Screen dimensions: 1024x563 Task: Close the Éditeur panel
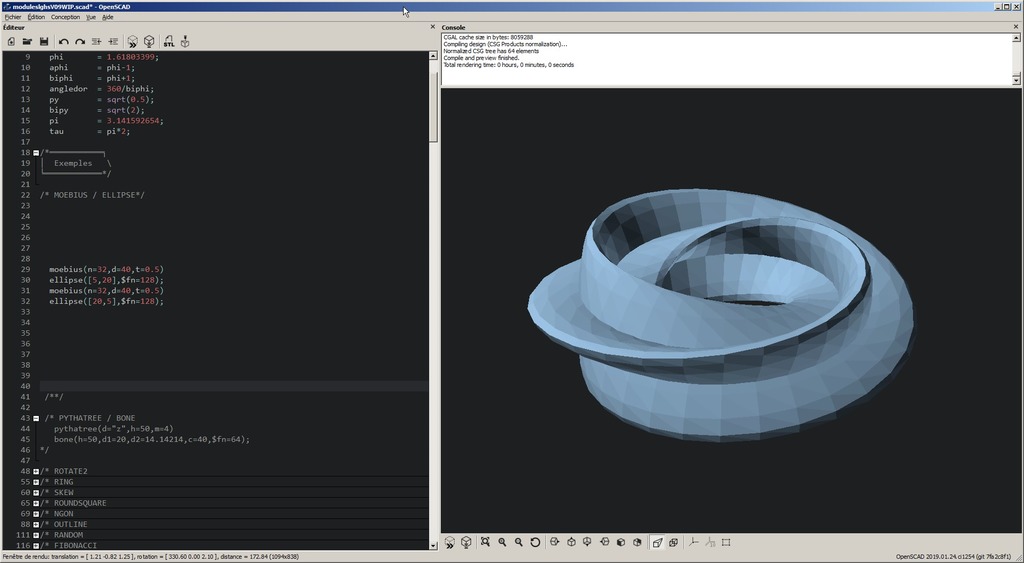coord(432,27)
